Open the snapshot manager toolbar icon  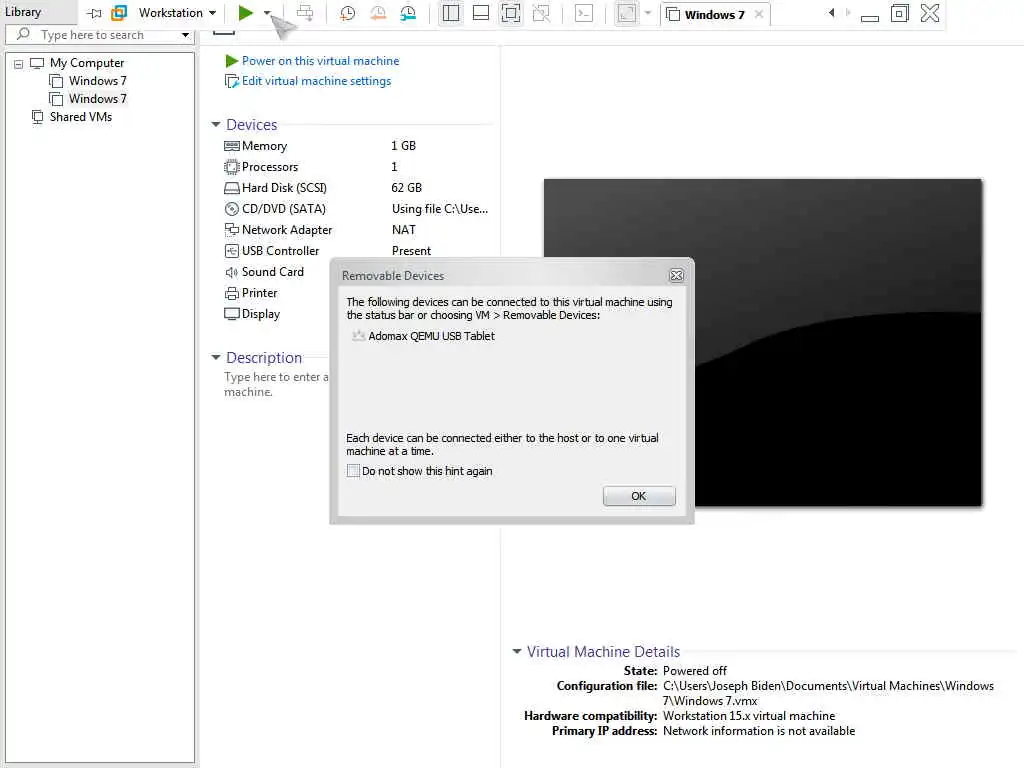pyautogui.click(x=408, y=13)
